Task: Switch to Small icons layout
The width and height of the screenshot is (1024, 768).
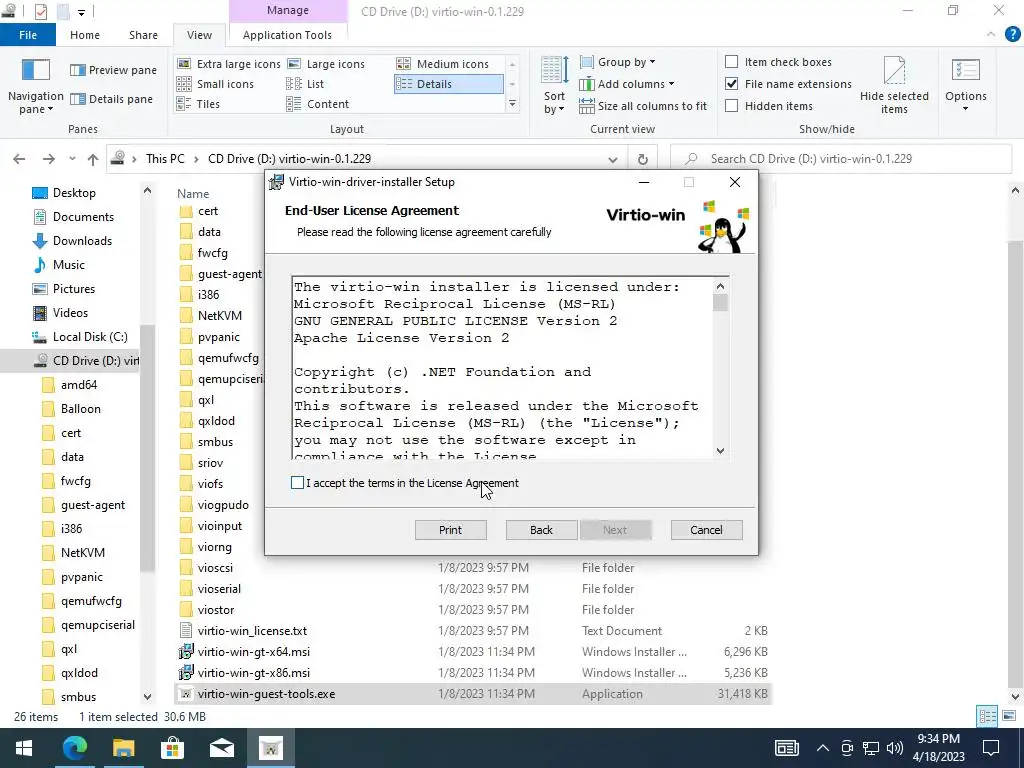Action: [x=216, y=84]
